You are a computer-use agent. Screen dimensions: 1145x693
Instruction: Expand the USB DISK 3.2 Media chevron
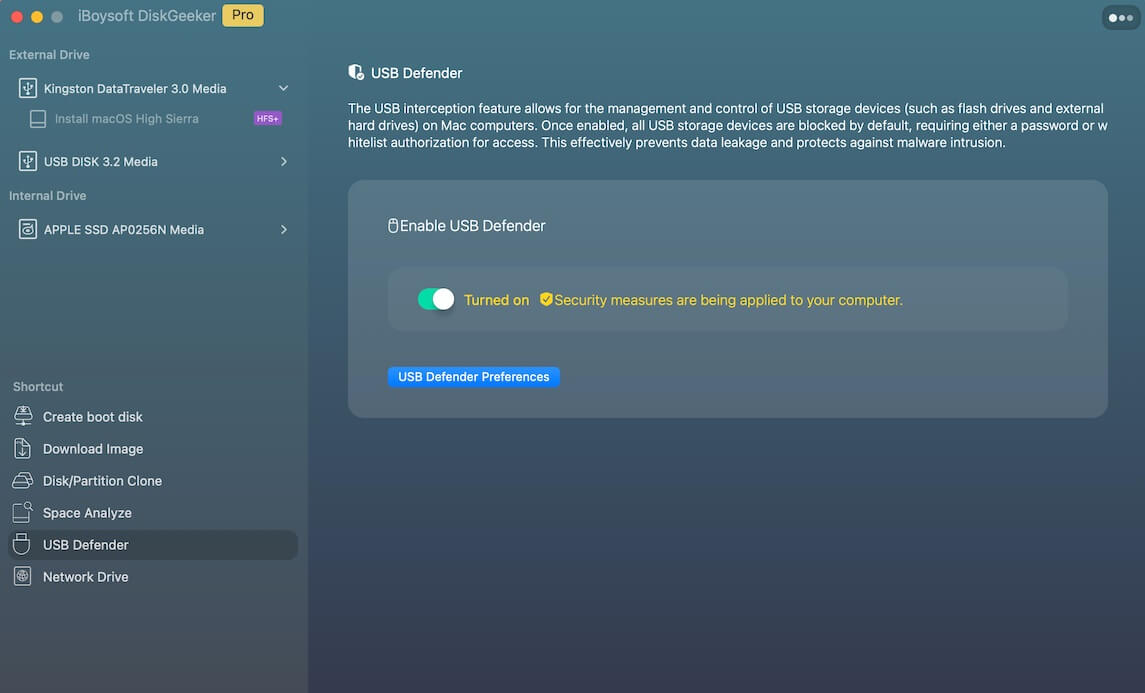tap(284, 162)
